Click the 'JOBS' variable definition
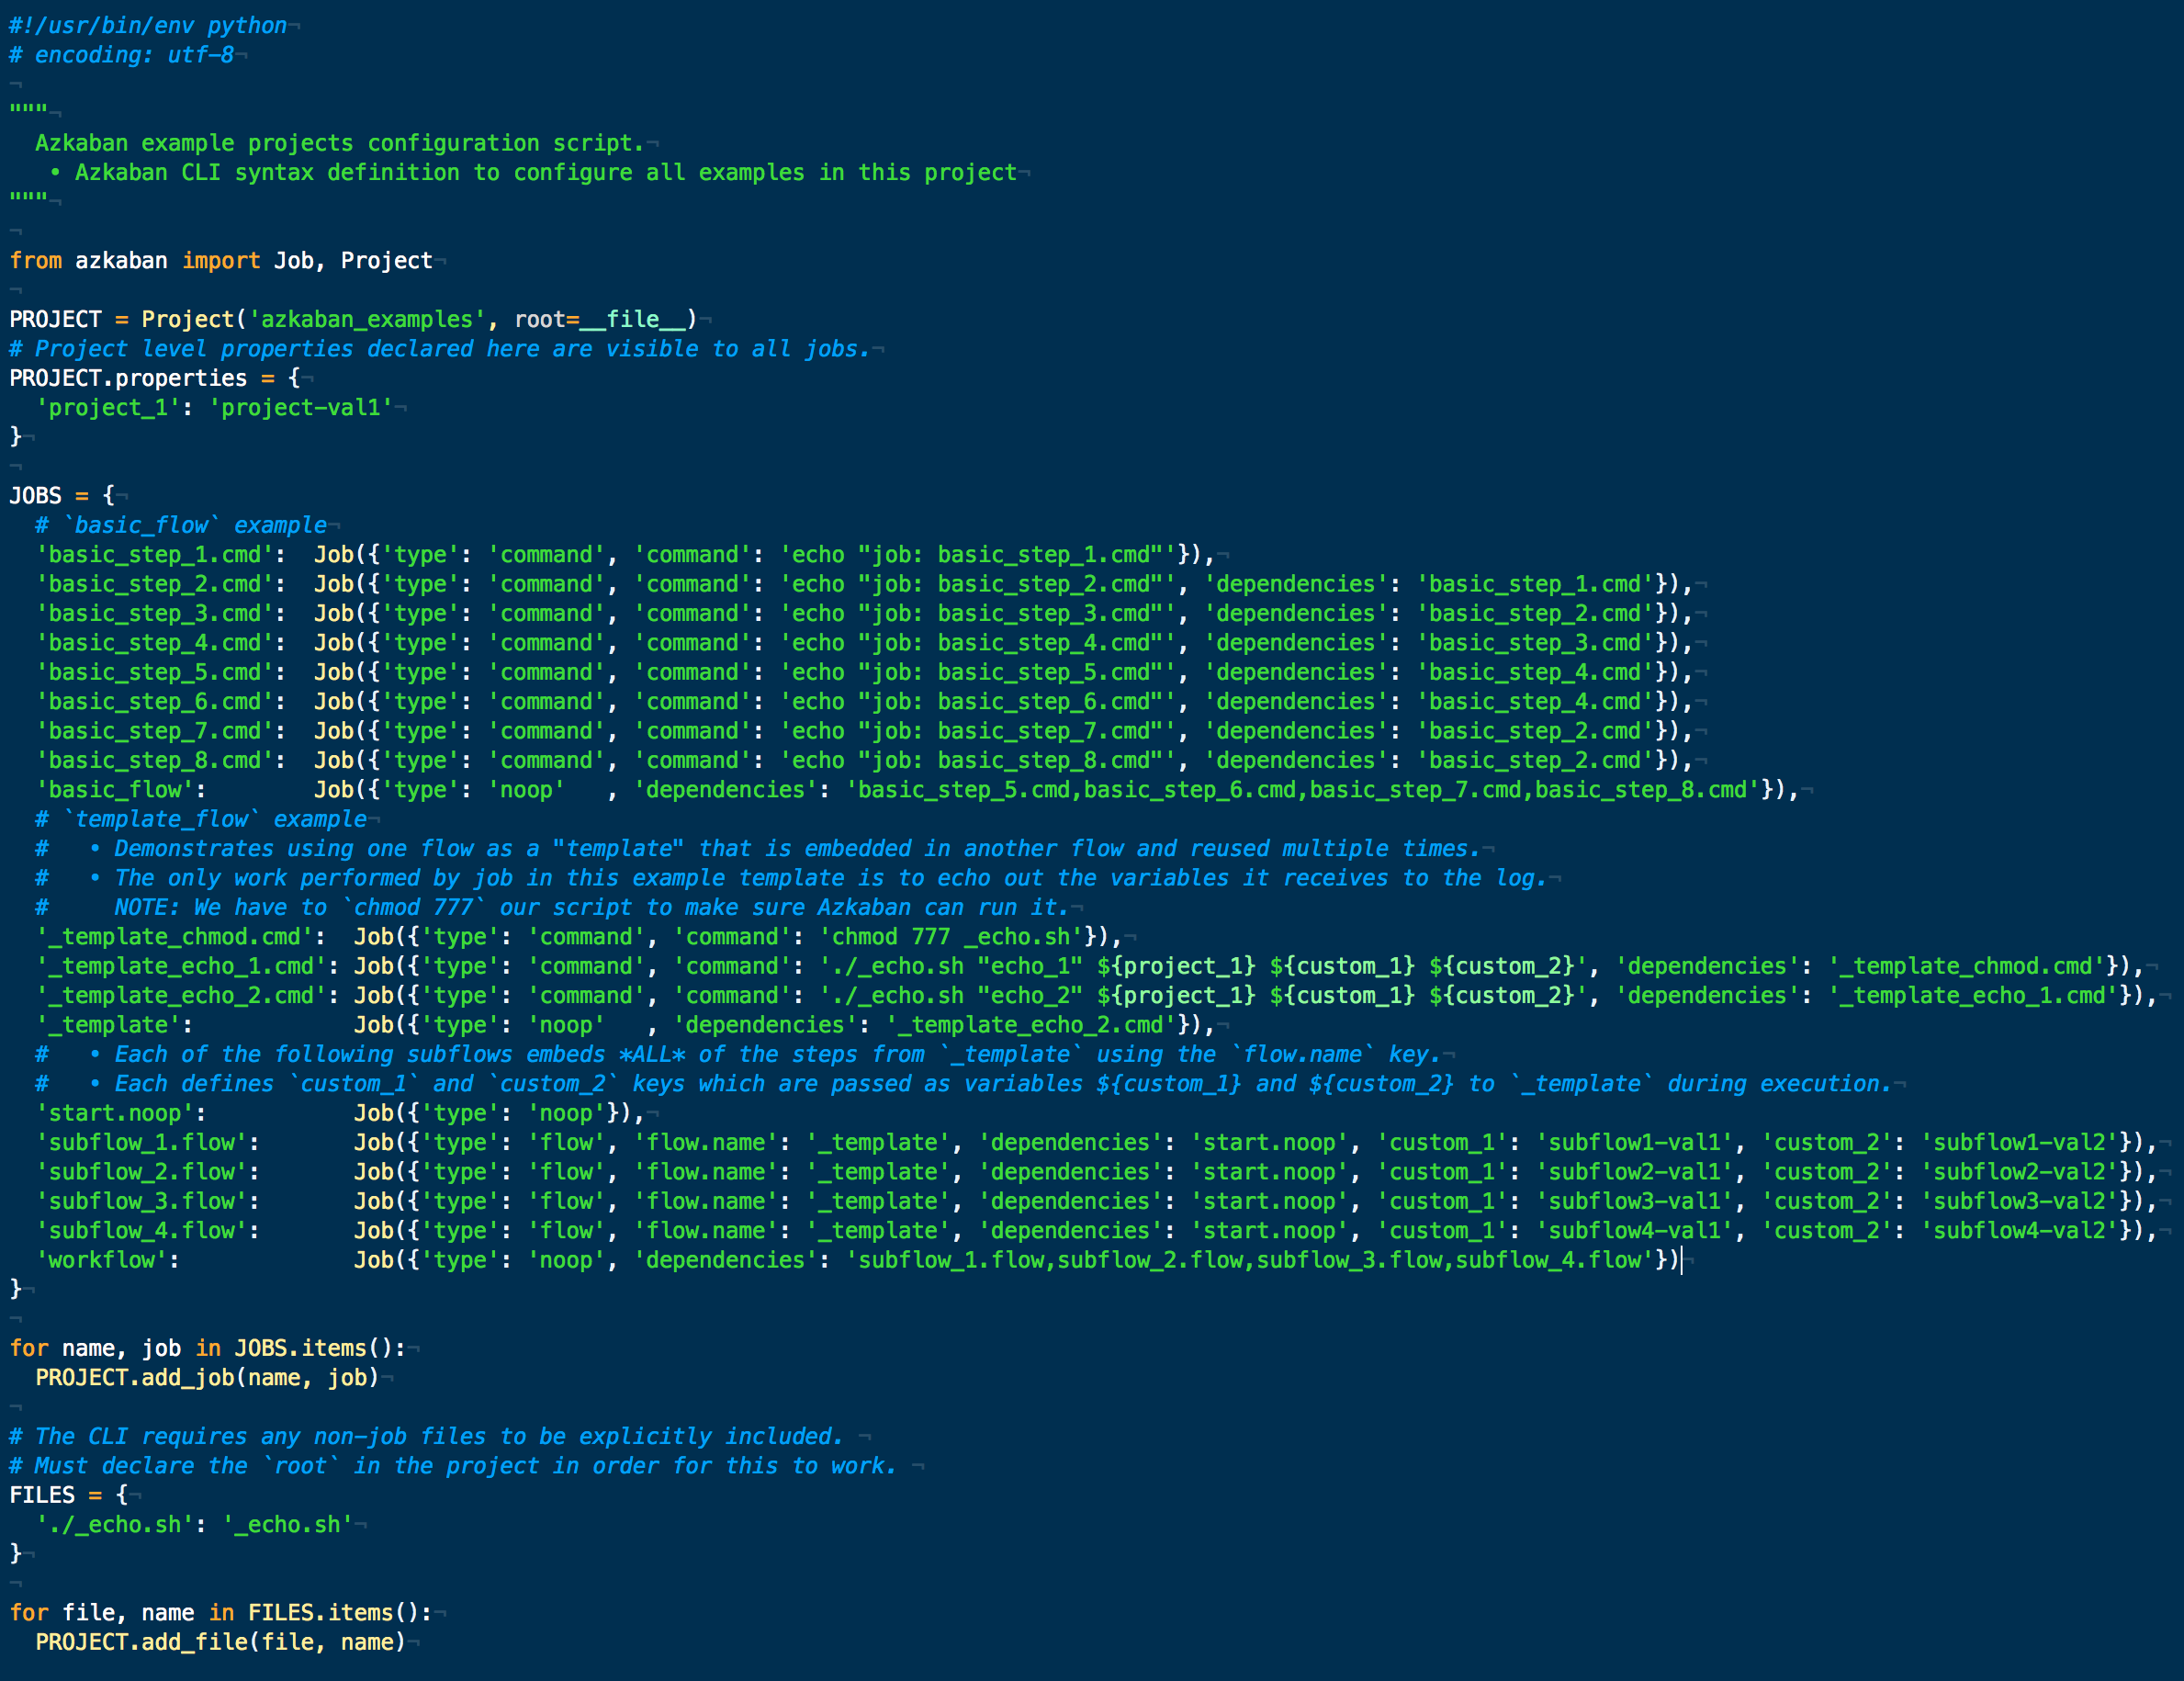This screenshot has width=2184, height=1681. point(35,496)
